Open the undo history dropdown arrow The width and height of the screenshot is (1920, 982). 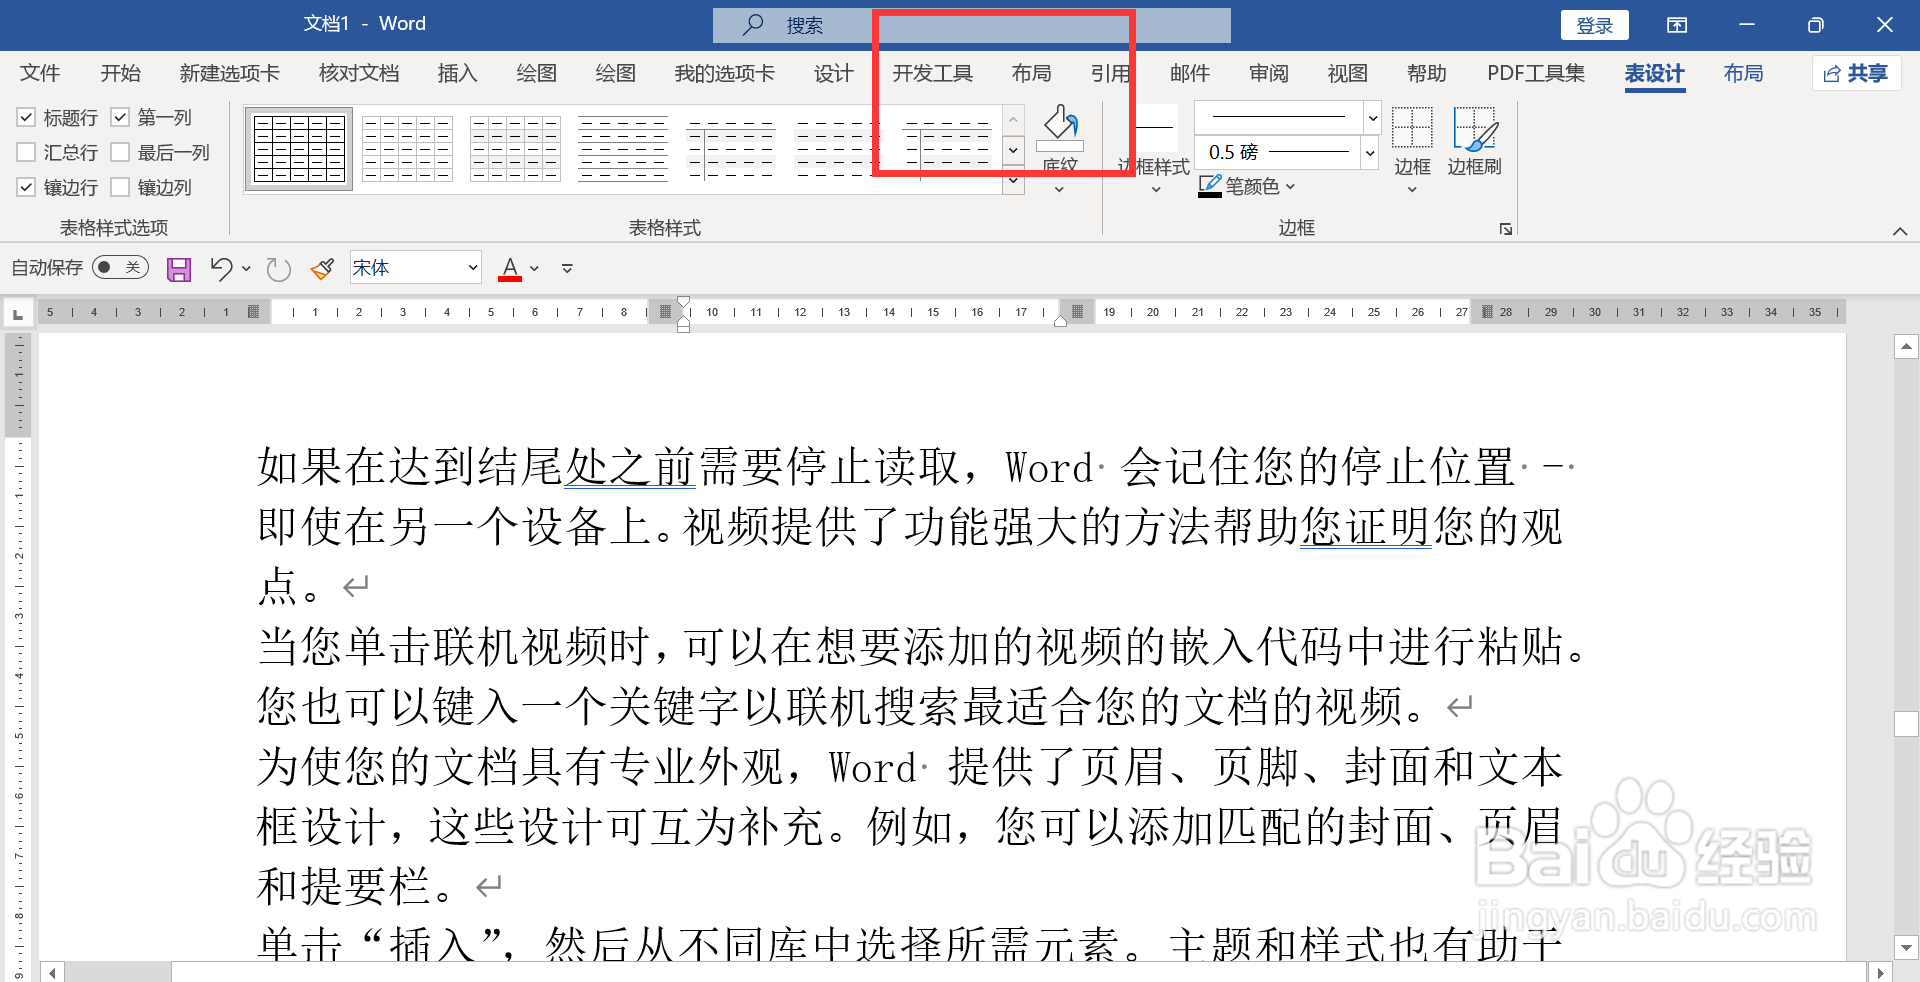coord(246,269)
